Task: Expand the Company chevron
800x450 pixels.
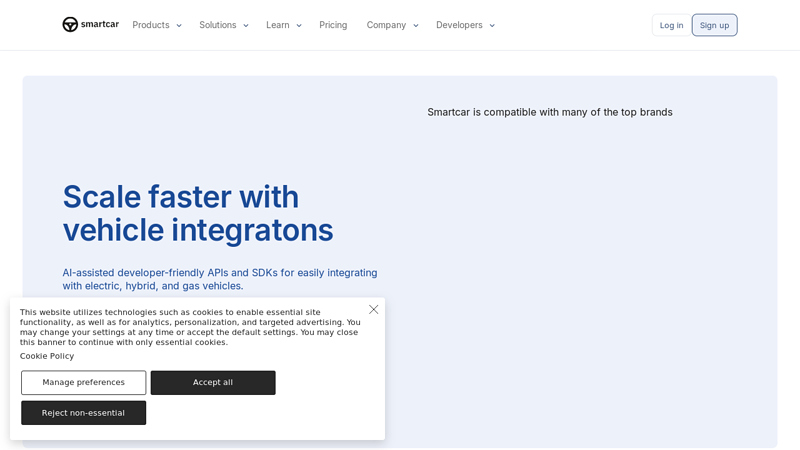Action: pyautogui.click(x=416, y=26)
